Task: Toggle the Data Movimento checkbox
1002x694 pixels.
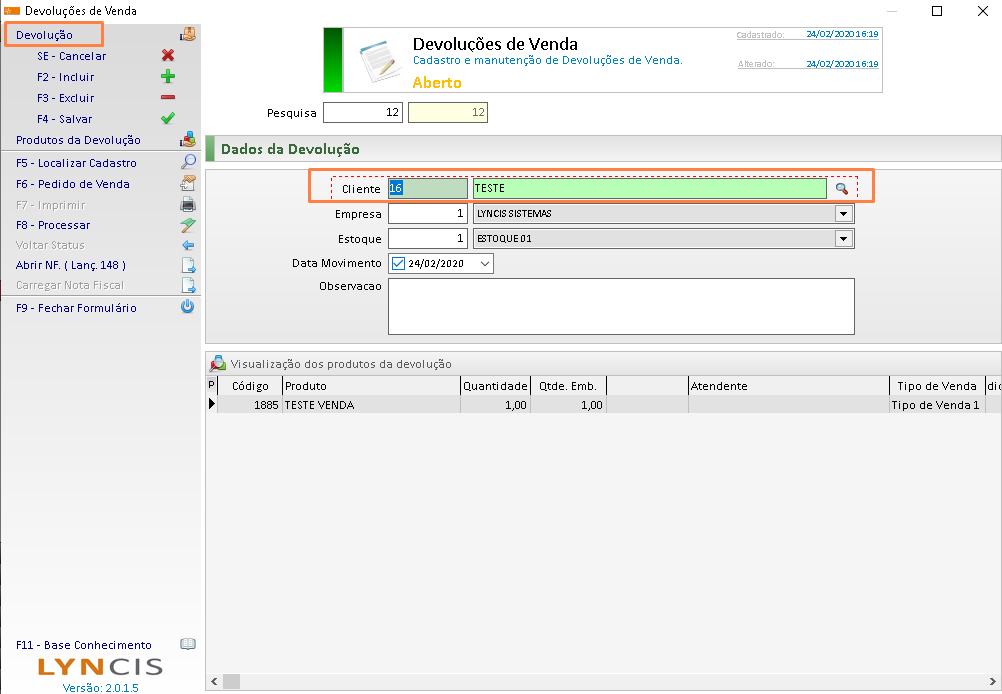Action: coord(398,264)
